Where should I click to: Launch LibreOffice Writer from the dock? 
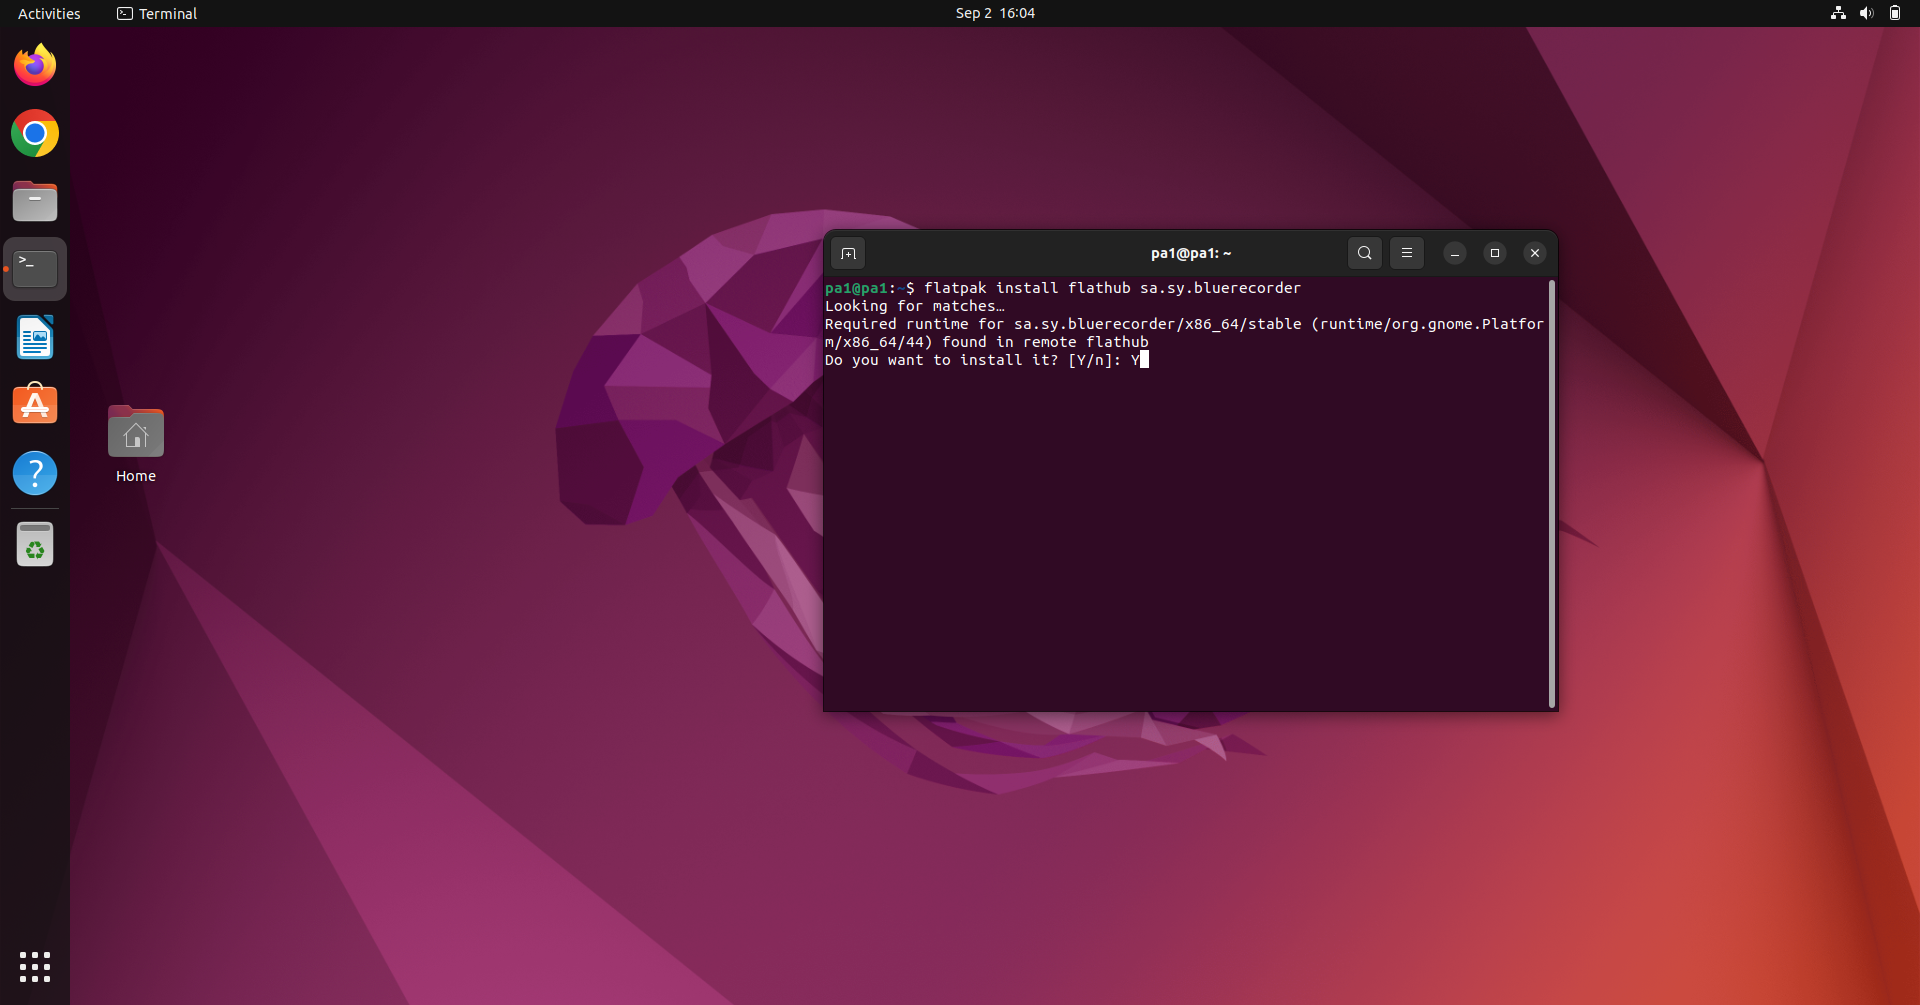[34, 337]
